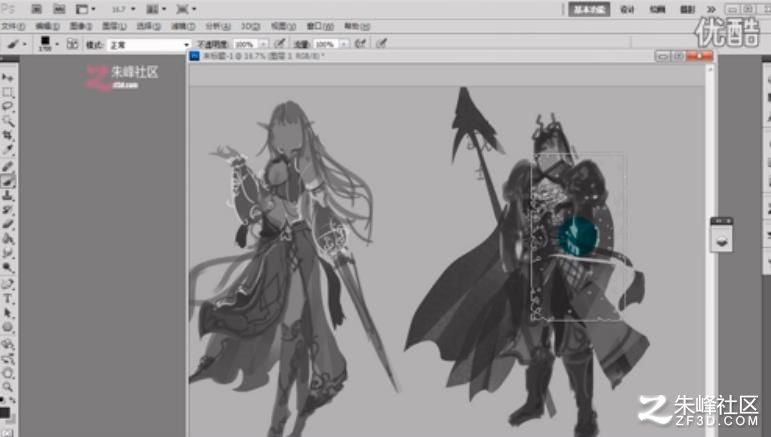This screenshot has width=771, height=437.
Task: Click the background color swatch
Action: [11, 419]
